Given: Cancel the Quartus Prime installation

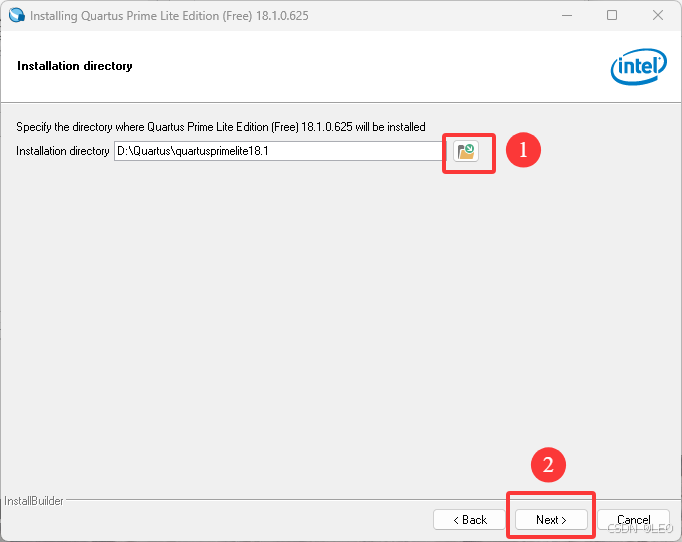Looking at the screenshot, I should pyautogui.click(x=633, y=520).
